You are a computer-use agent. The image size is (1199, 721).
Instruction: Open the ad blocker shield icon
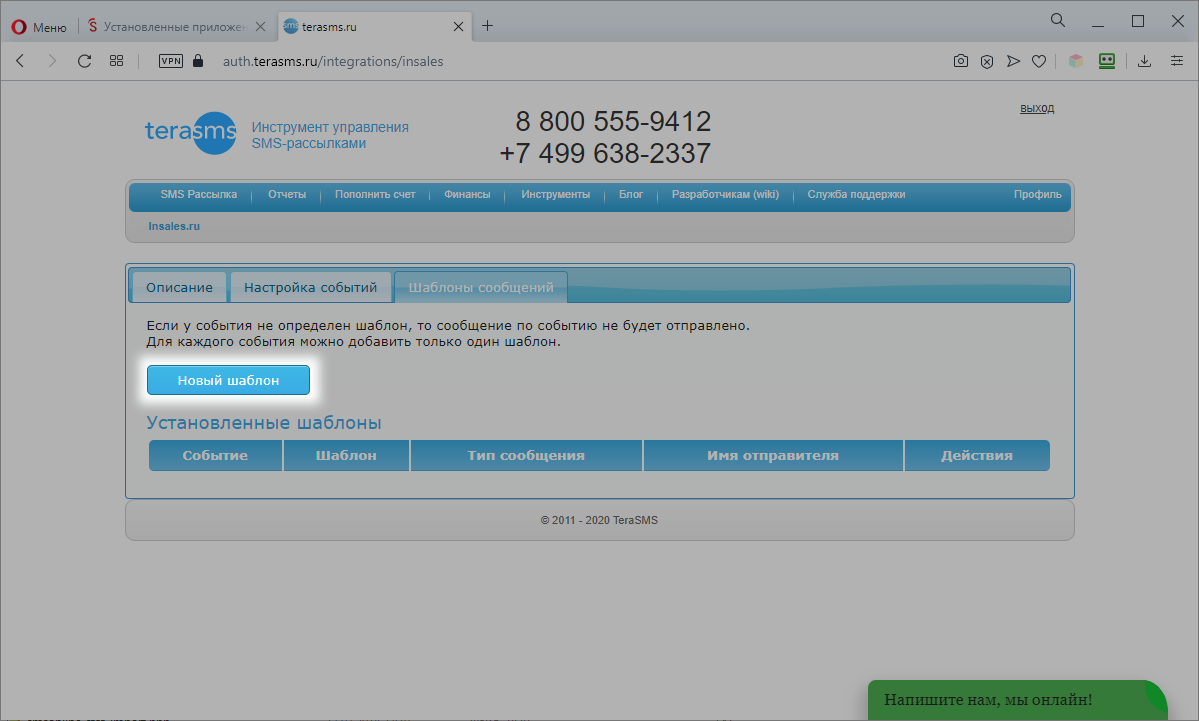pyautogui.click(x=987, y=61)
